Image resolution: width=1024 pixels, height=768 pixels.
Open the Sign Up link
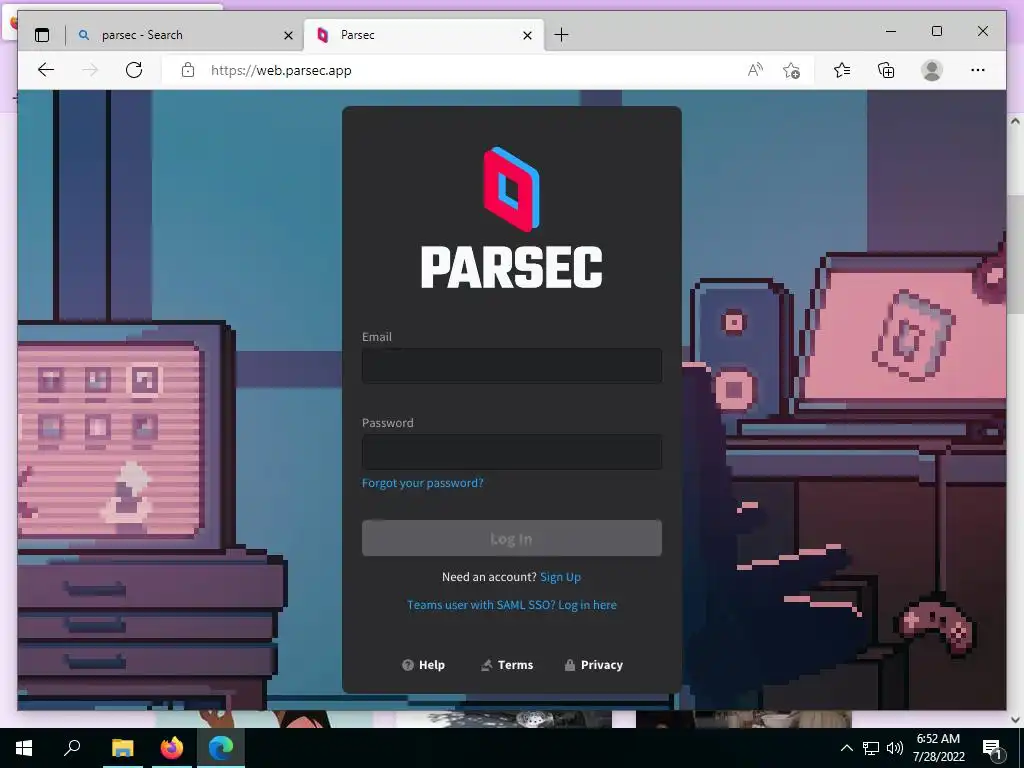point(560,577)
